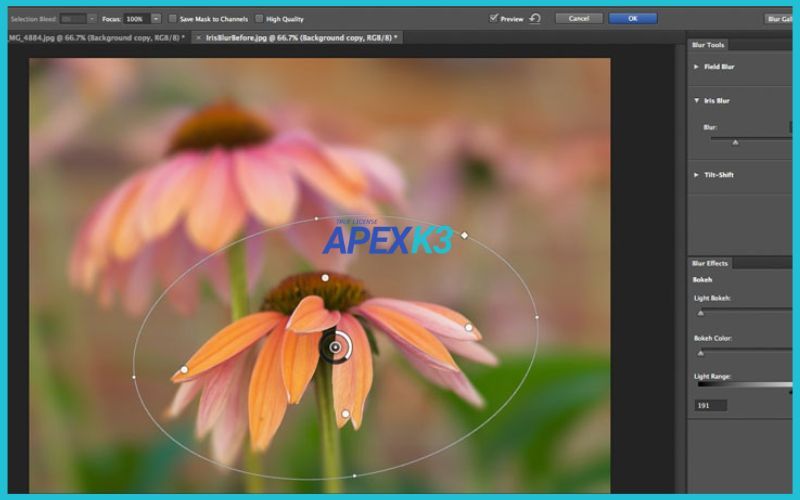Close the IrisBlurBefore.jpg tab
This screenshot has width=800, height=500.
pos(198,38)
